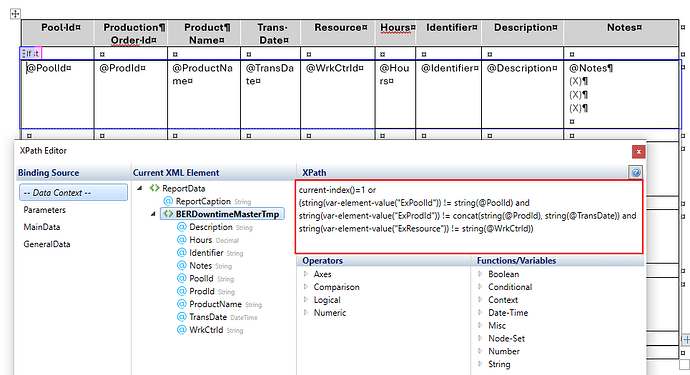Select the MainData binding source
The width and height of the screenshot is (690, 375).
tap(42, 227)
